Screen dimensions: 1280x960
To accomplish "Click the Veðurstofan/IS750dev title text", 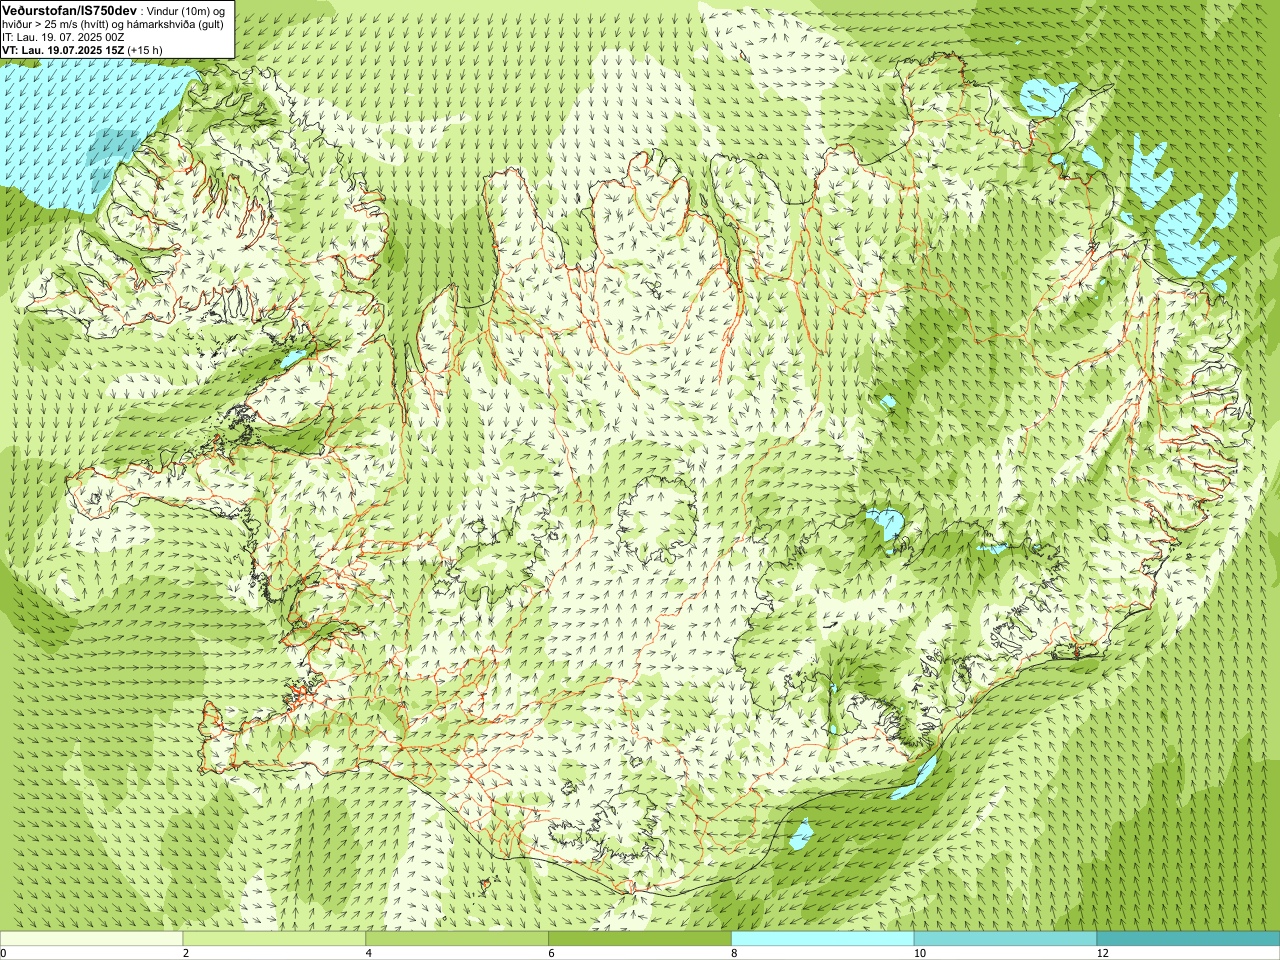I will pos(70,9).
